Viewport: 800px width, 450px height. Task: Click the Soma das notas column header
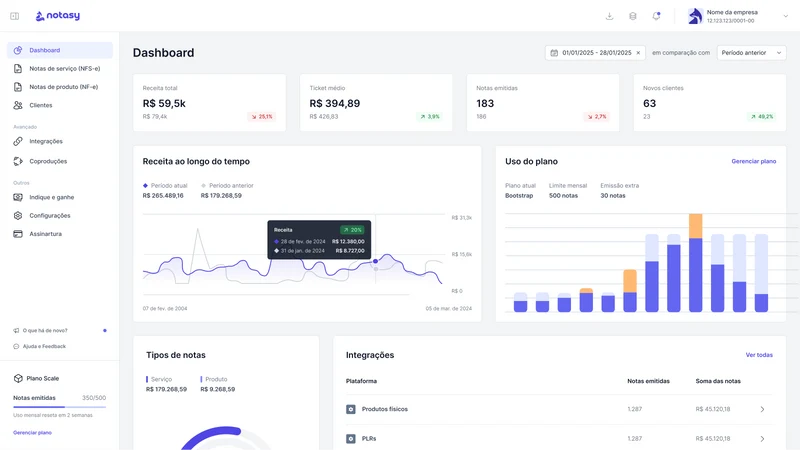click(x=718, y=381)
